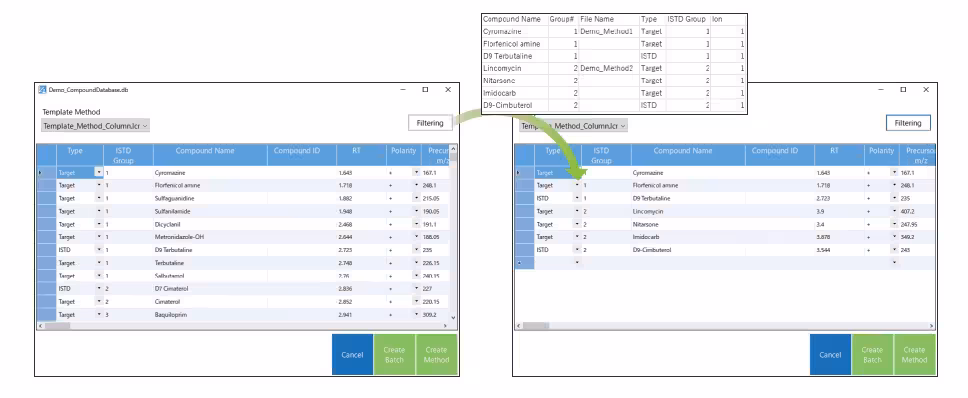This screenshot has width=968, height=398.
Task: Select row header of the Sulfaguanidine row
Action: click(x=46, y=198)
